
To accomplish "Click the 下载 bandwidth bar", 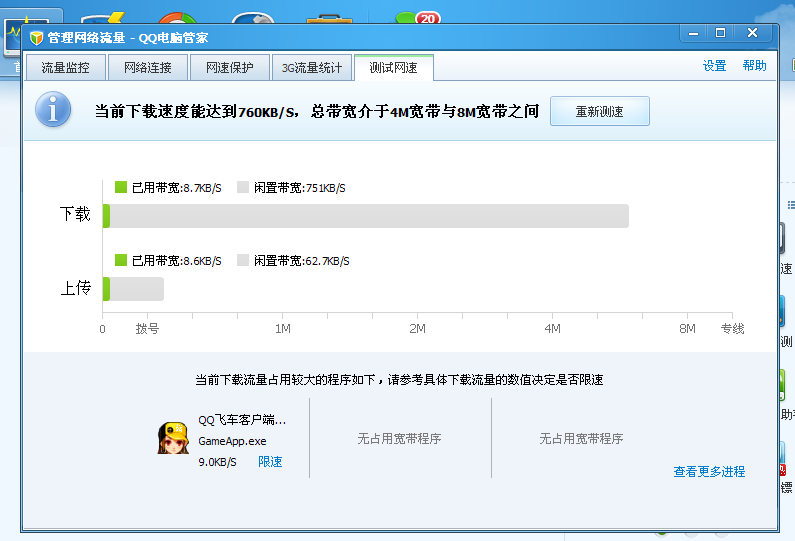I will [366, 216].
